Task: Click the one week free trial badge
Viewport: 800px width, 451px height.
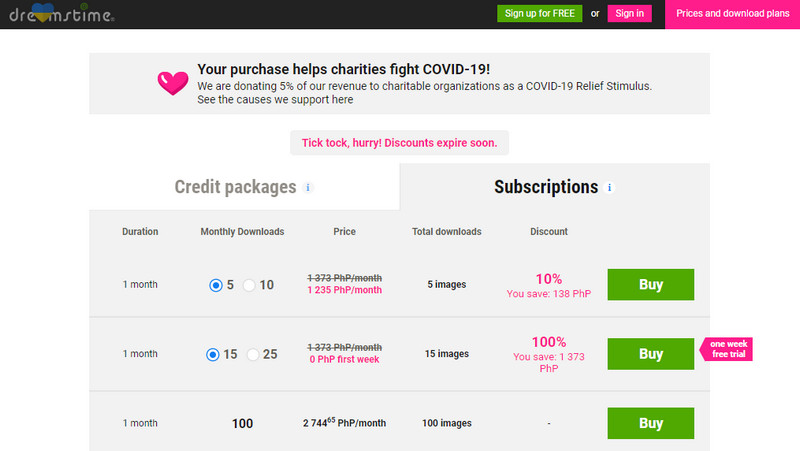Action: [726, 349]
